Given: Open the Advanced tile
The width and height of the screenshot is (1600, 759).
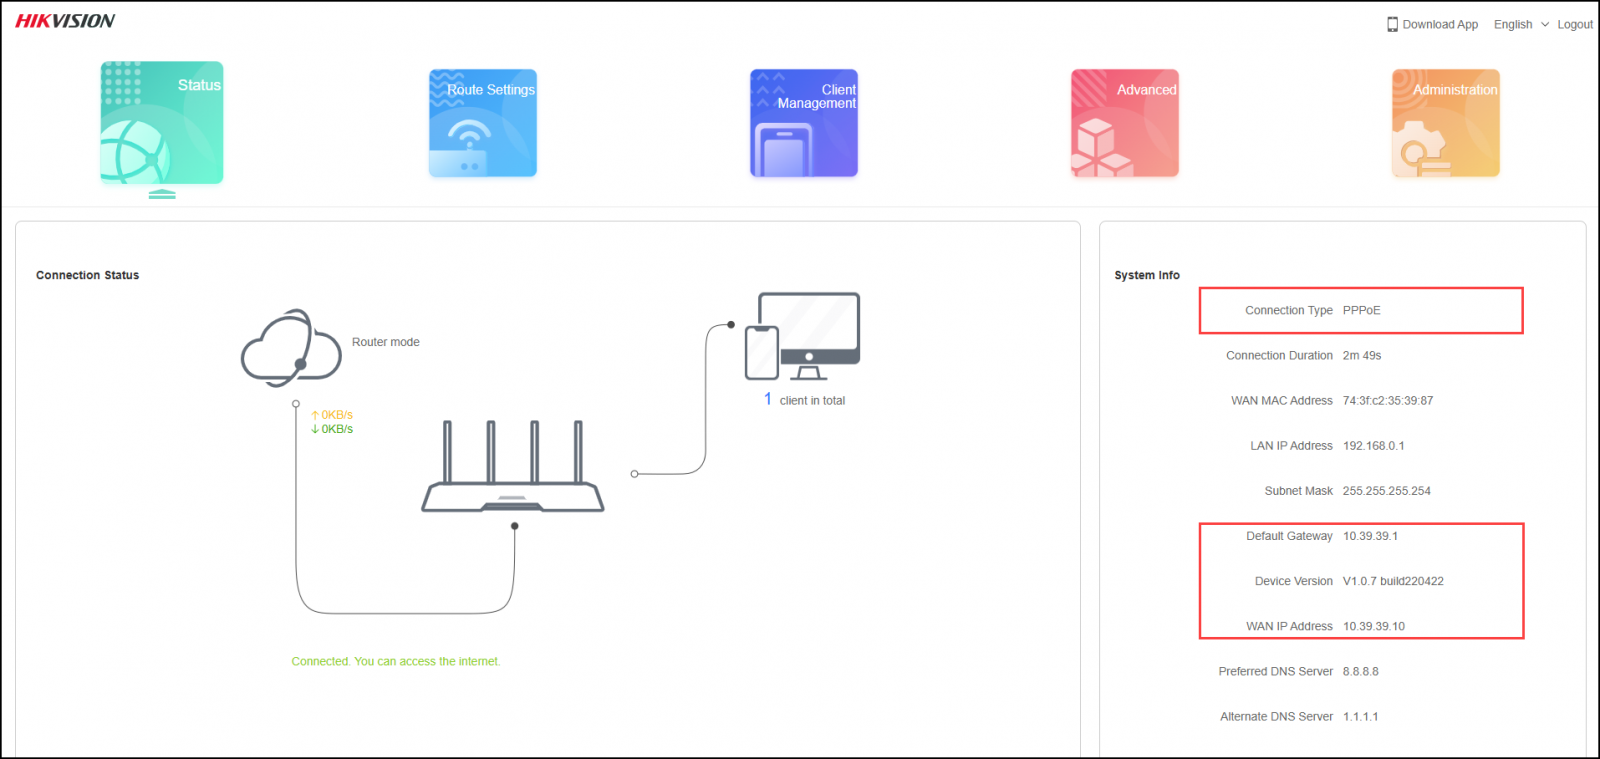Looking at the screenshot, I should 1125,123.
